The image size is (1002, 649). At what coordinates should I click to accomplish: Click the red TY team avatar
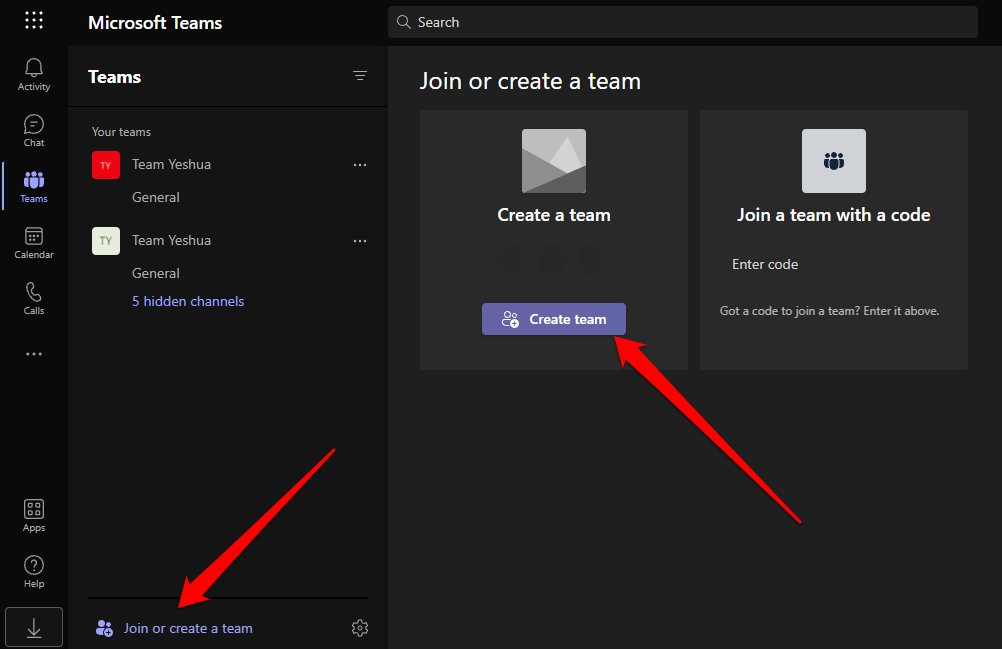pos(106,165)
